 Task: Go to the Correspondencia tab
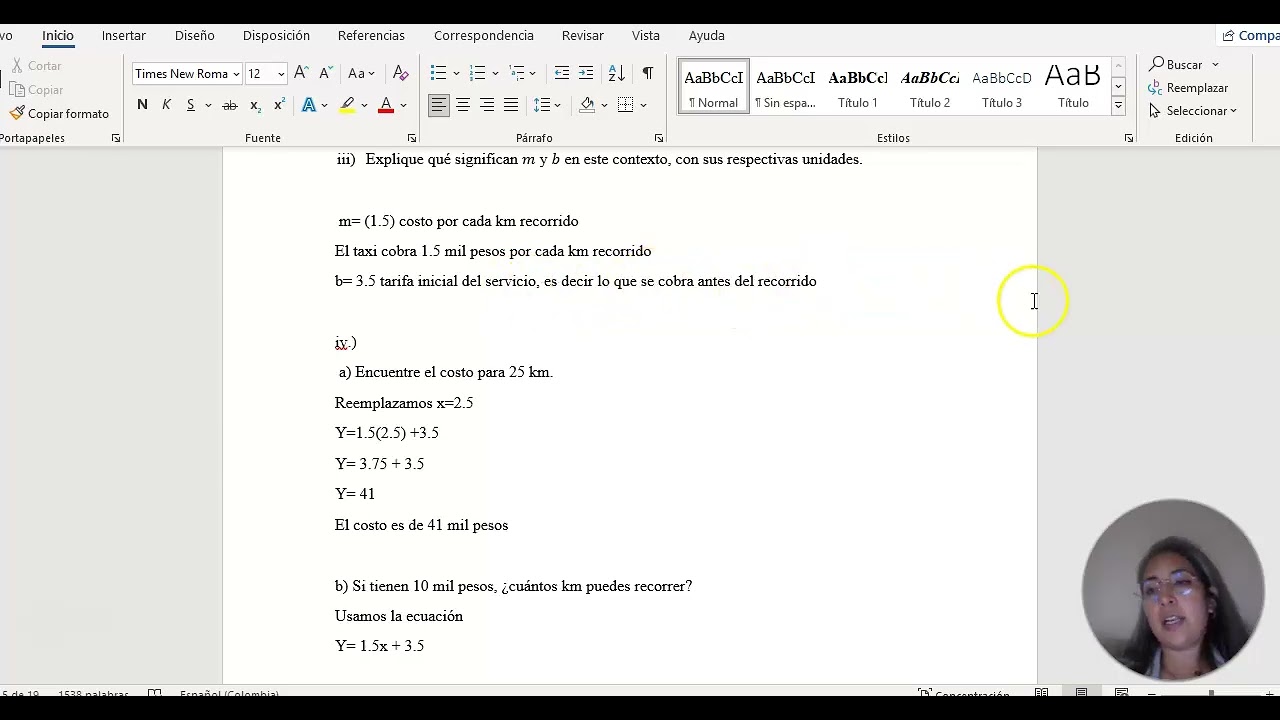click(x=484, y=35)
